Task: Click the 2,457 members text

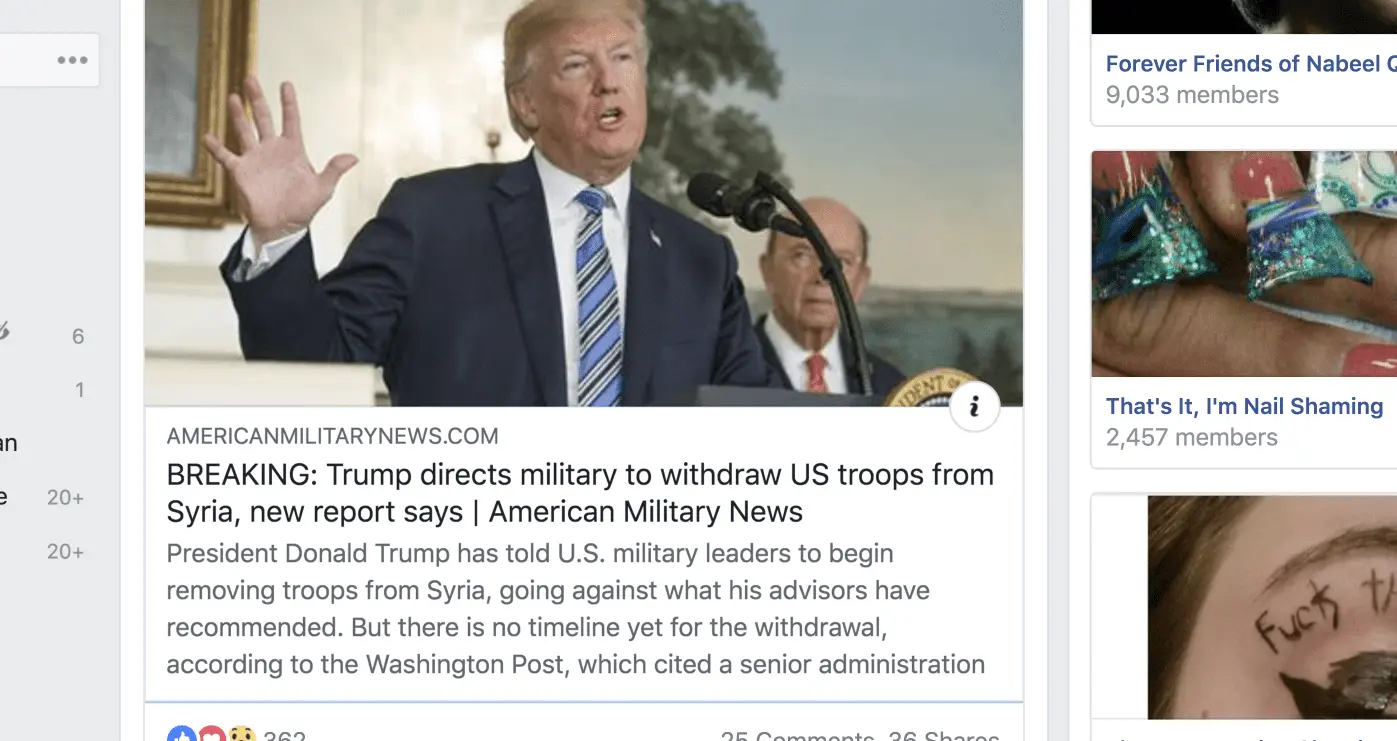Action: pos(1192,437)
